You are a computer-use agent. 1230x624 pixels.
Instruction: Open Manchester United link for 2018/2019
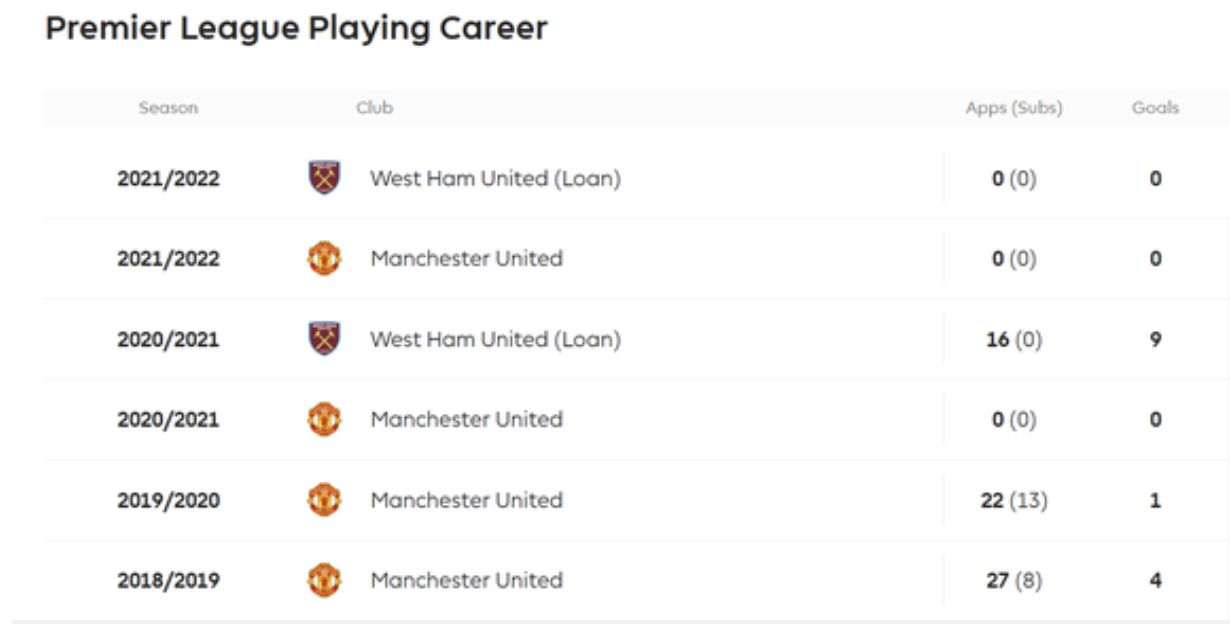[466, 580]
